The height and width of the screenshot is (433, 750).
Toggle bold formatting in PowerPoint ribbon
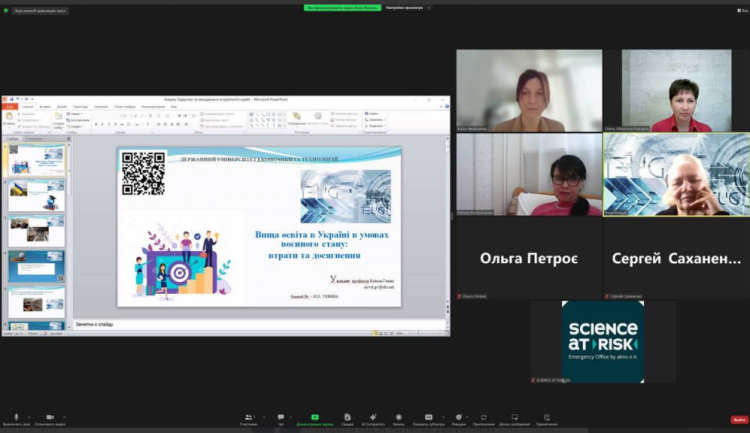click(97, 125)
